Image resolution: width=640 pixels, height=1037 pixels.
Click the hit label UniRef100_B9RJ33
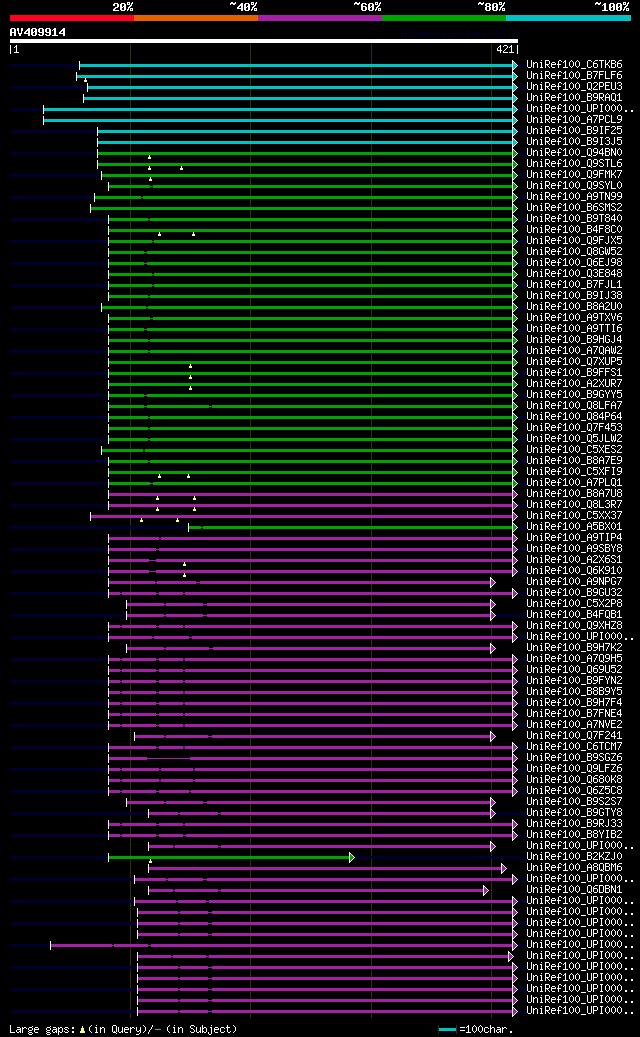(x=574, y=824)
